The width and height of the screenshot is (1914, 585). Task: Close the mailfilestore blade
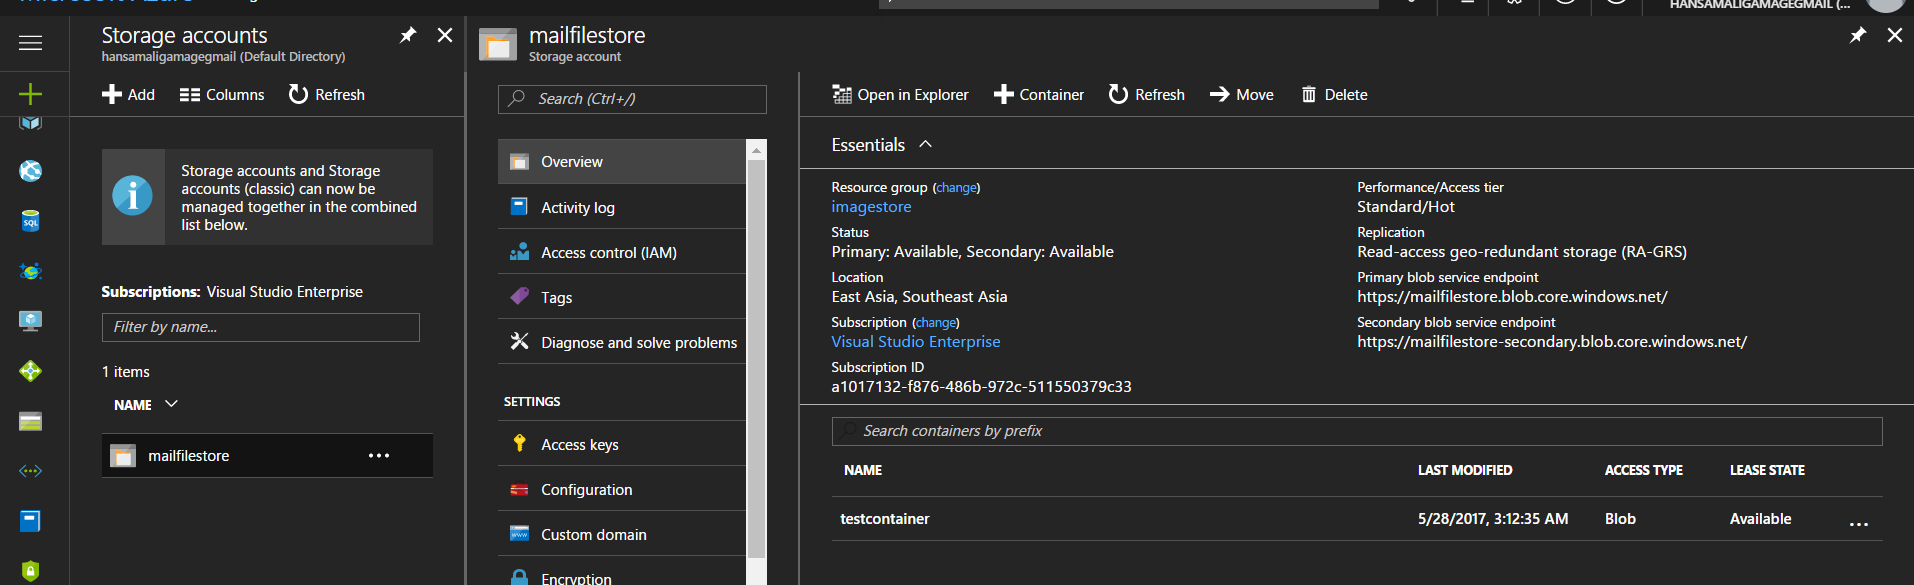tap(1895, 35)
